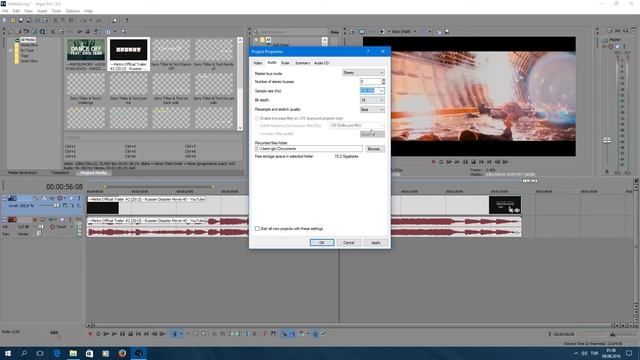This screenshot has height=360, width=640.
Task: Click the Stop button under the video preview
Action: pyautogui.click(x=473, y=162)
